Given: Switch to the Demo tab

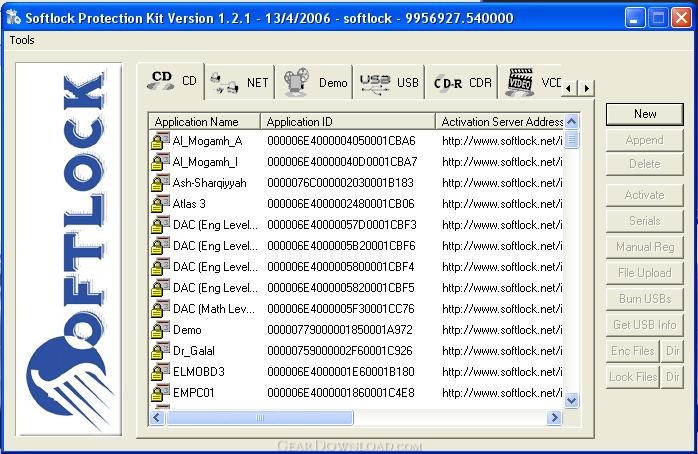Looking at the screenshot, I should pyautogui.click(x=315, y=83).
